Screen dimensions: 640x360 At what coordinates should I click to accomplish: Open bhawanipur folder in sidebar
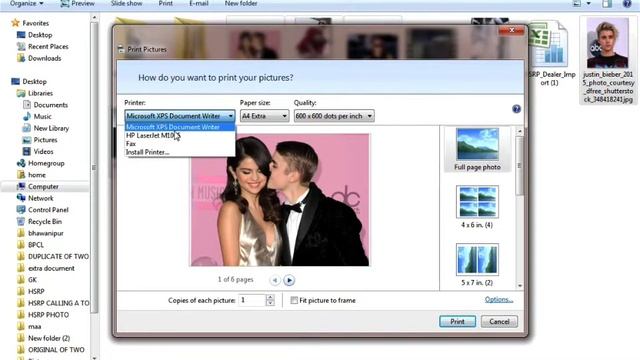(46, 233)
